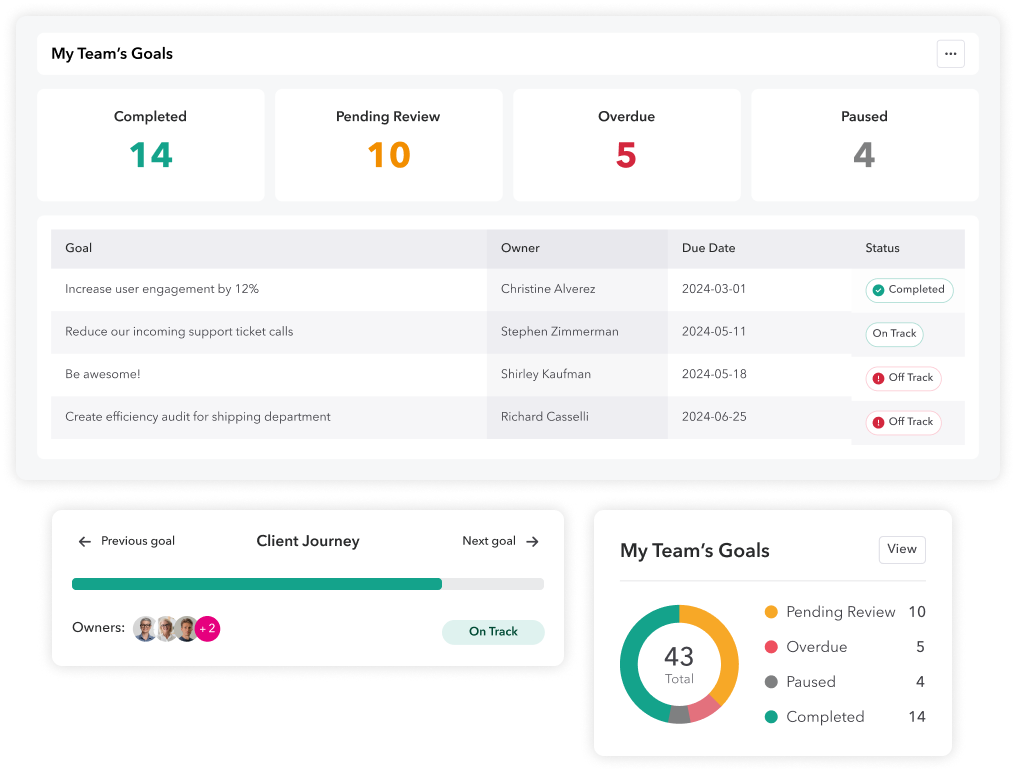Open the Overdue summary card
This screenshot has height=772, width=1016.
[626, 145]
